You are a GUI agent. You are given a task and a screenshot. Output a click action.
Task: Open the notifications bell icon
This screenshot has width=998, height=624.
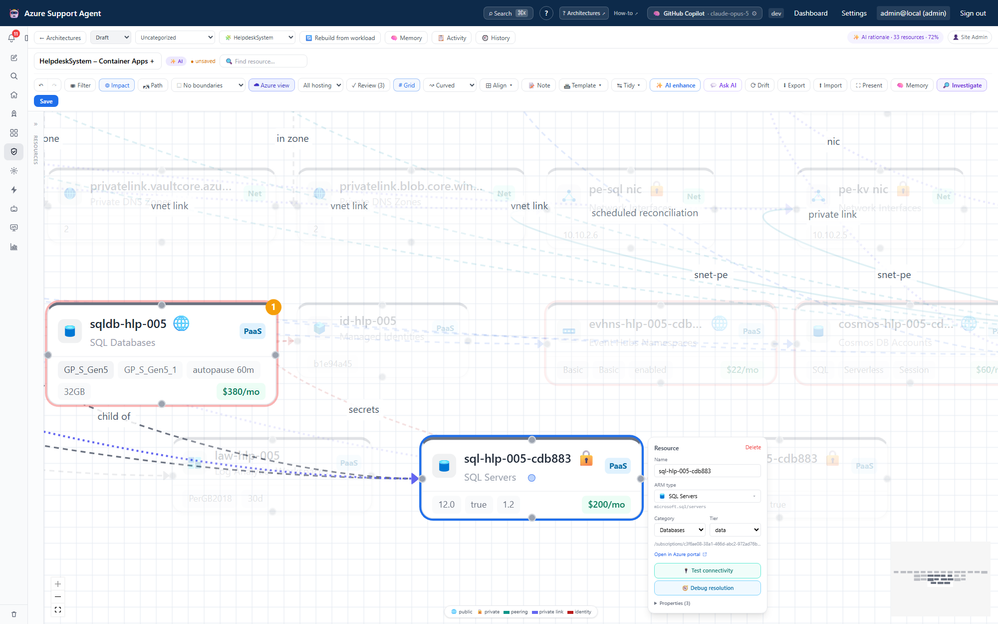pos(12,38)
